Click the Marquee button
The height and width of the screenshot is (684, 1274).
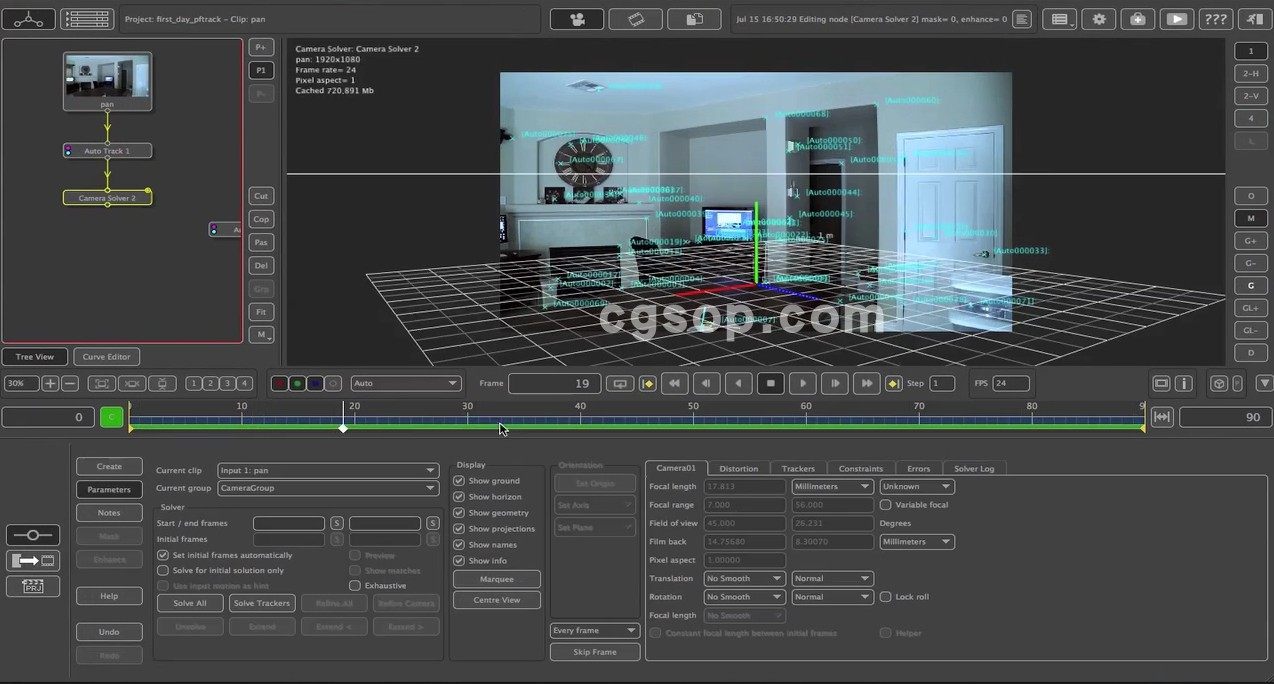[x=497, y=579]
